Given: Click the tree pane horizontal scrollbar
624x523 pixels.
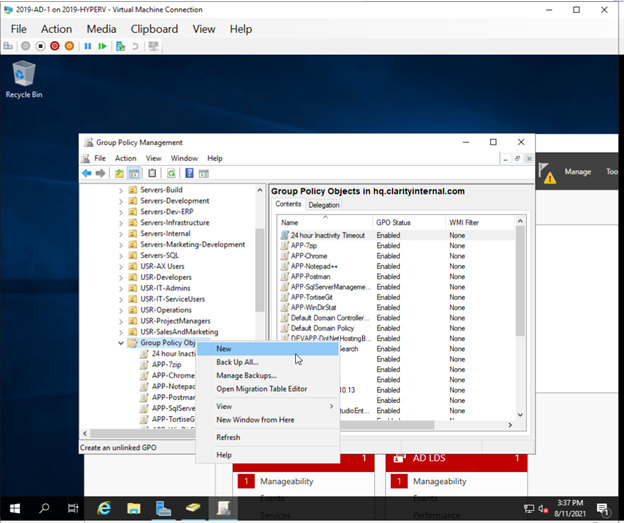Looking at the screenshot, I should (x=142, y=433).
